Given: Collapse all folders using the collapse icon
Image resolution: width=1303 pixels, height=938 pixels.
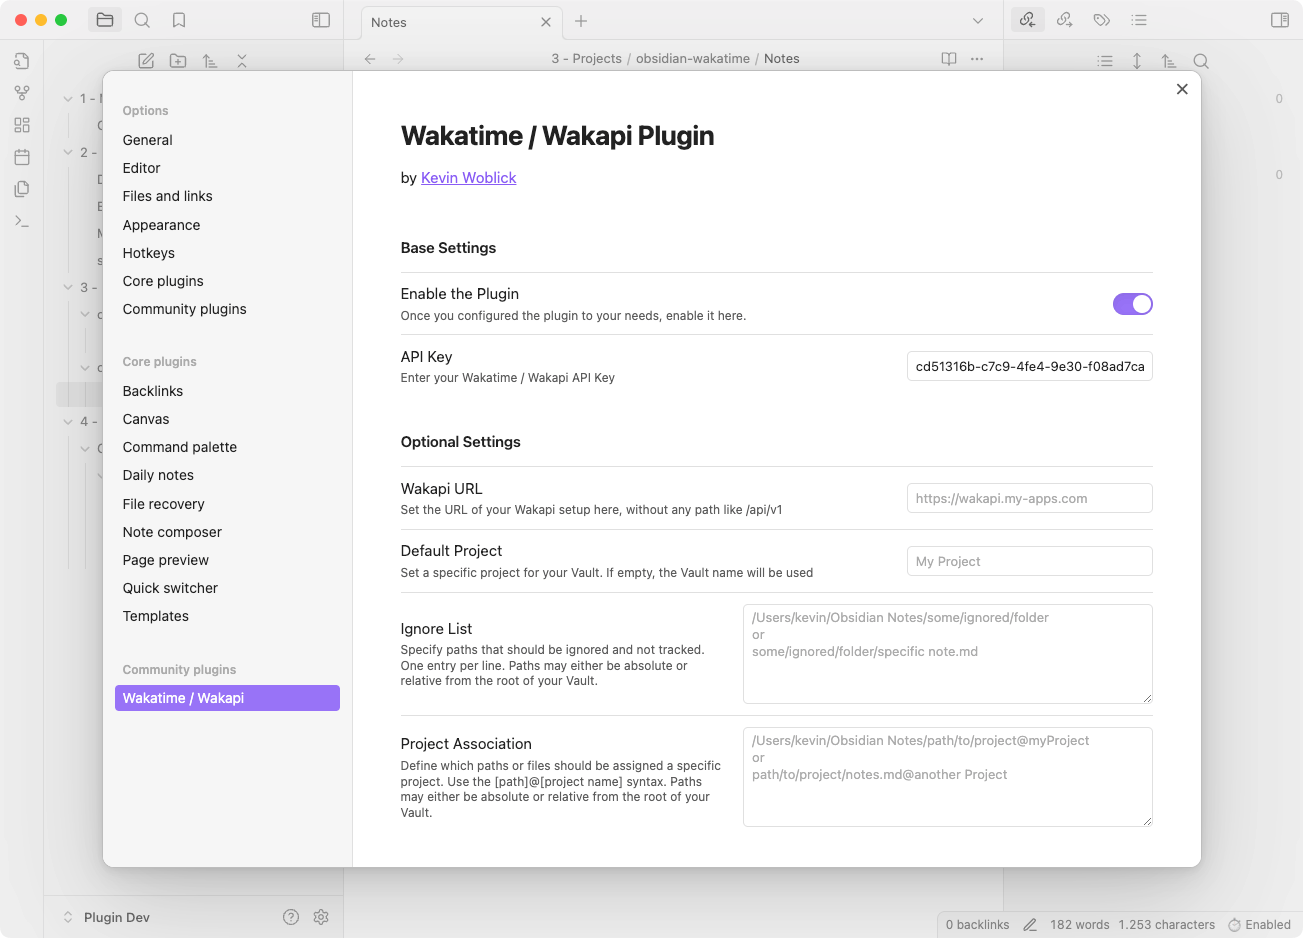Looking at the screenshot, I should 242,60.
